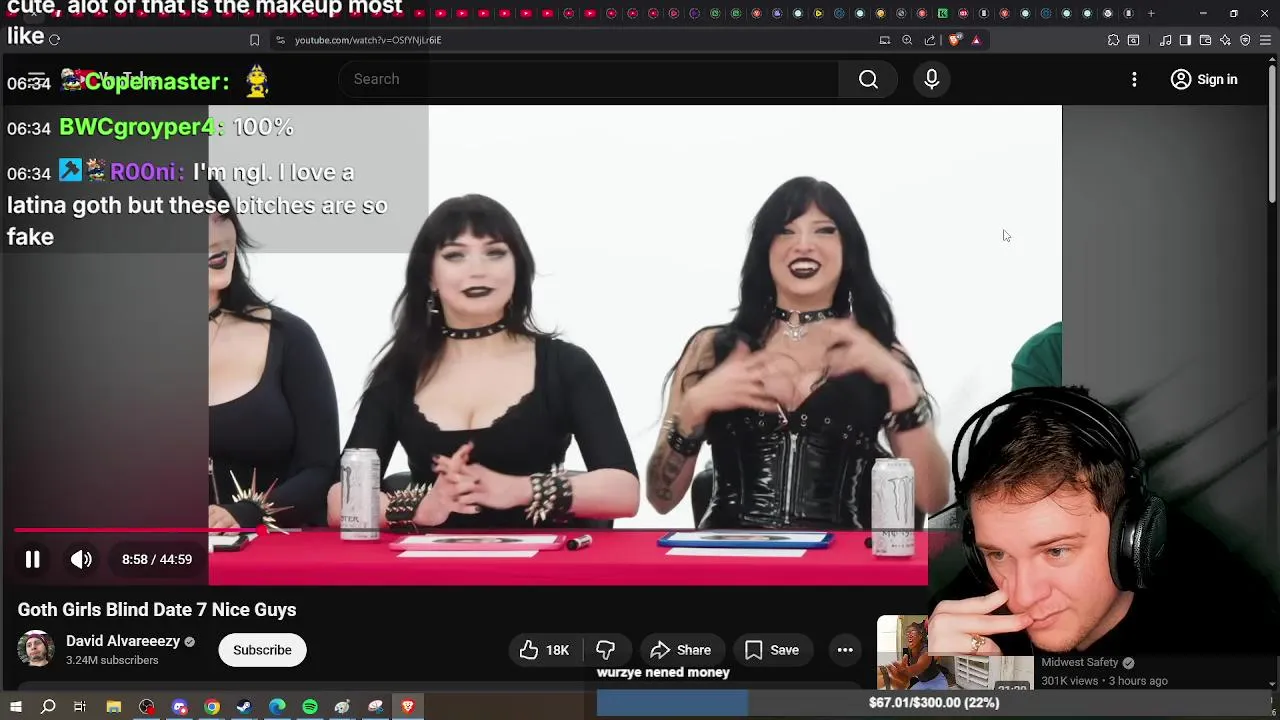Open the picture-in-picture icon in address bar

(x=884, y=40)
